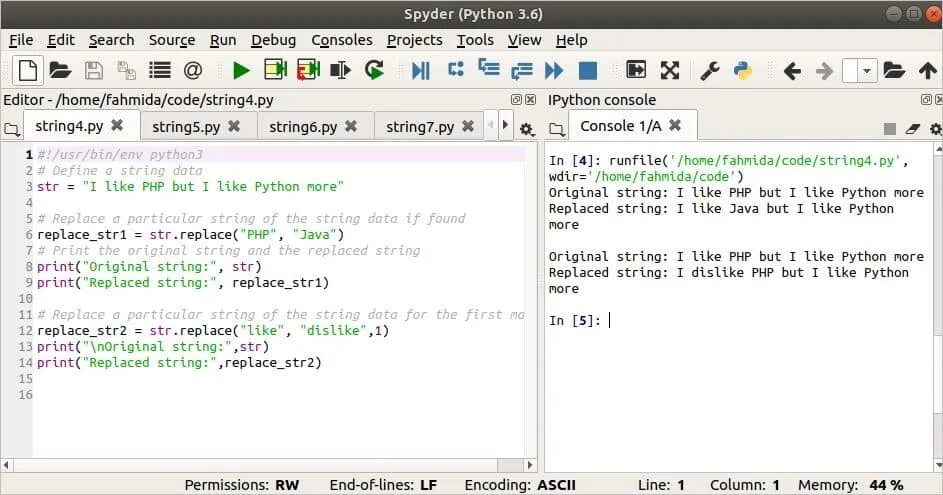The width and height of the screenshot is (943, 495).
Task: Close the string7.py tab
Action: [468, 126]
